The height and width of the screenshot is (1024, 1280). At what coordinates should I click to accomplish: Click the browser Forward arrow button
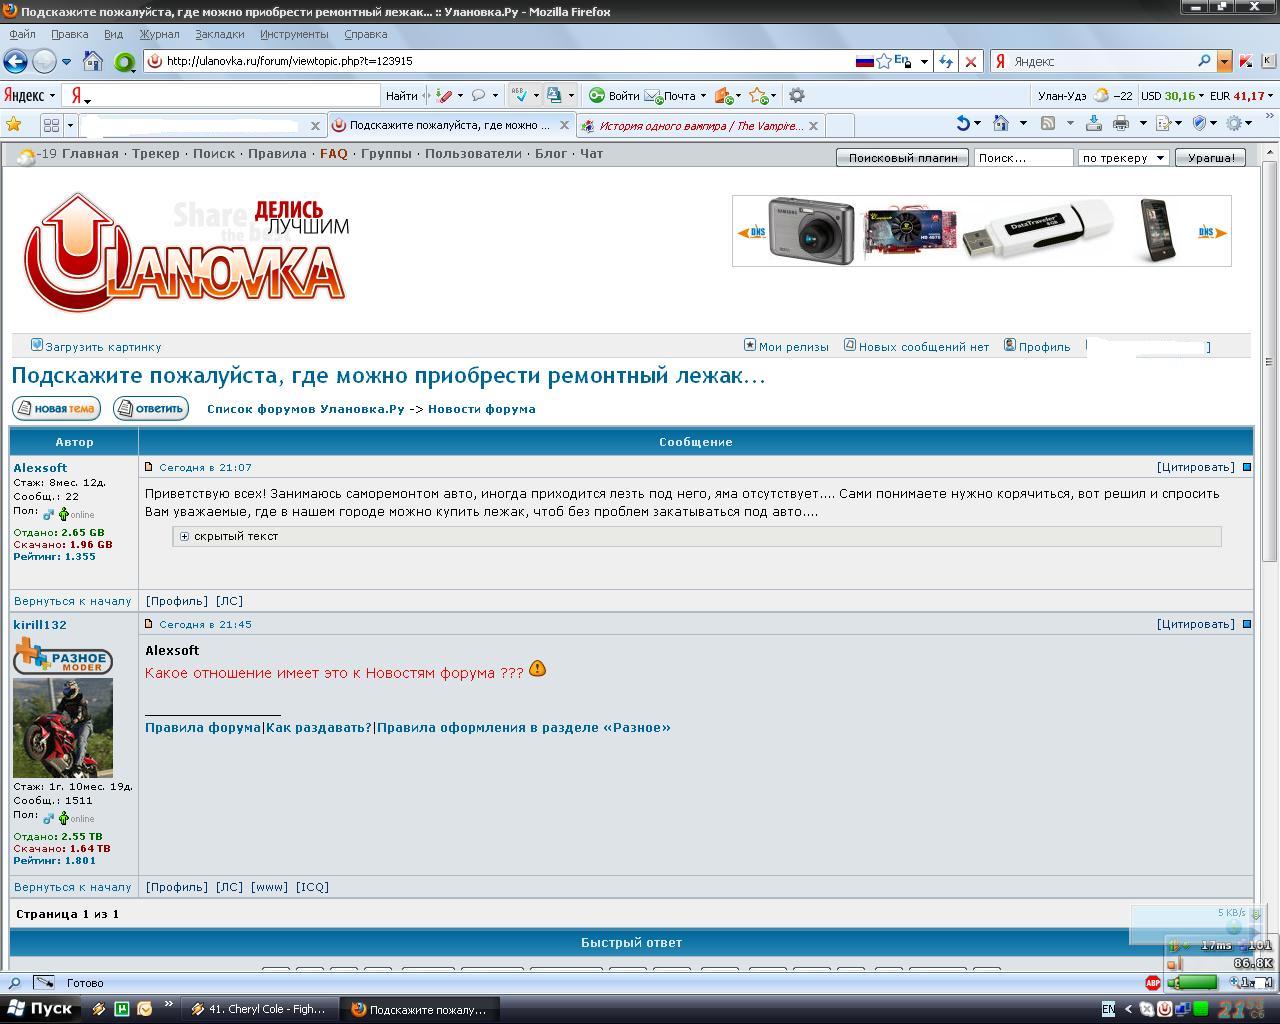[x=44, y=61]
